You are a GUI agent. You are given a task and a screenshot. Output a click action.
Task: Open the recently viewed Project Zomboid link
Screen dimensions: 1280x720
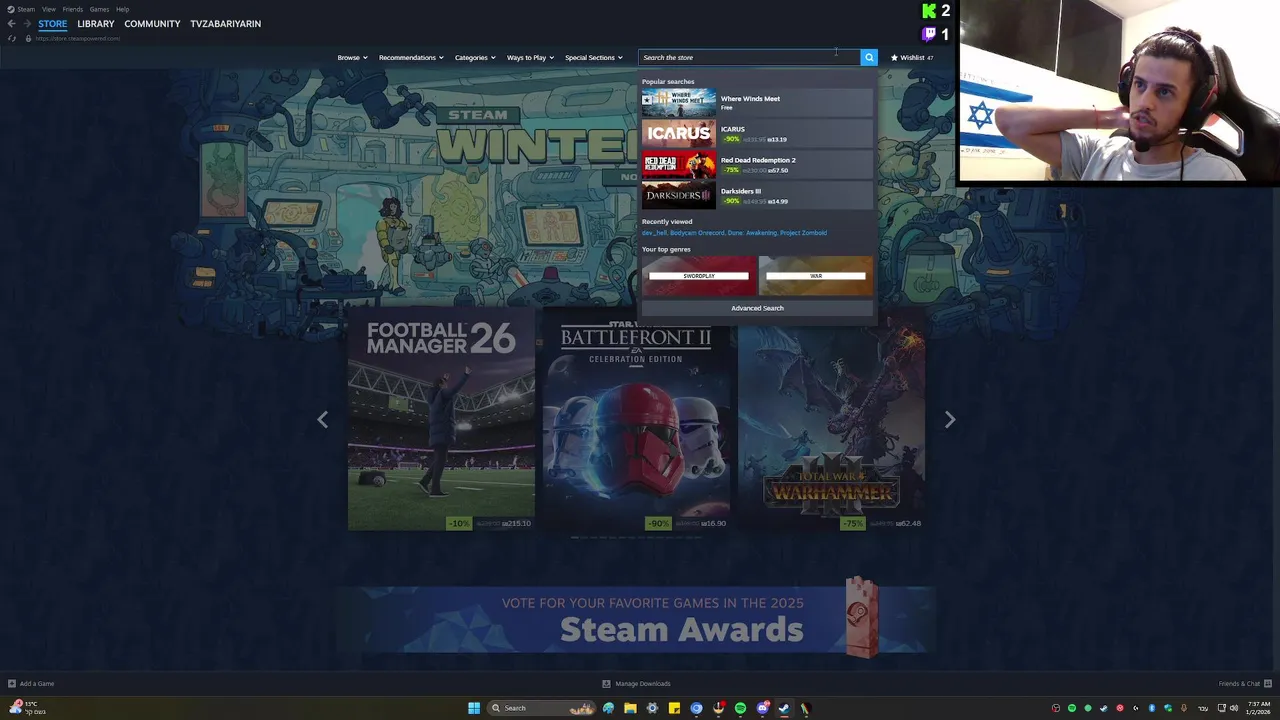[803, 233]
